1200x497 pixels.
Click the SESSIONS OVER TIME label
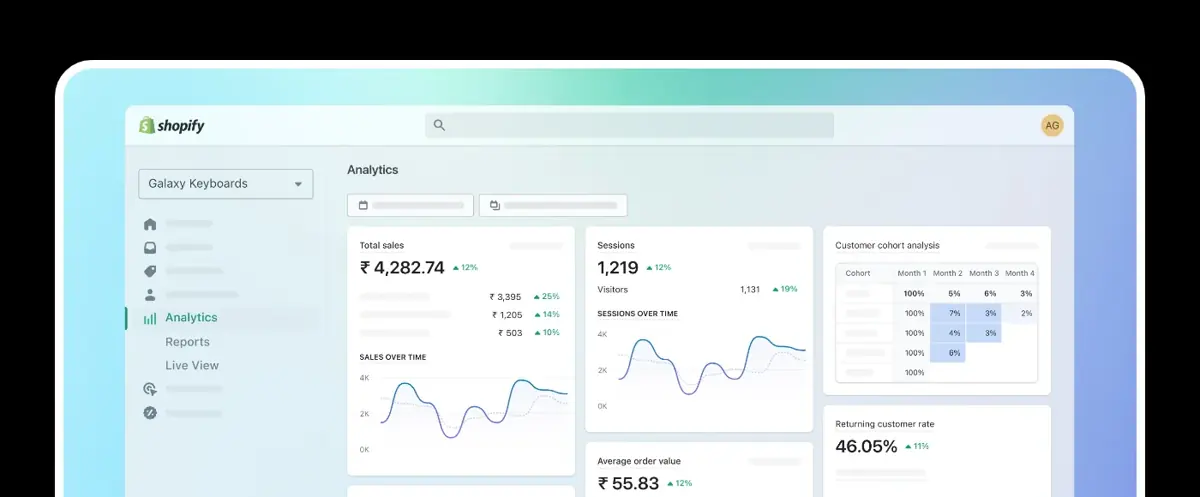(x=637, y=314)
